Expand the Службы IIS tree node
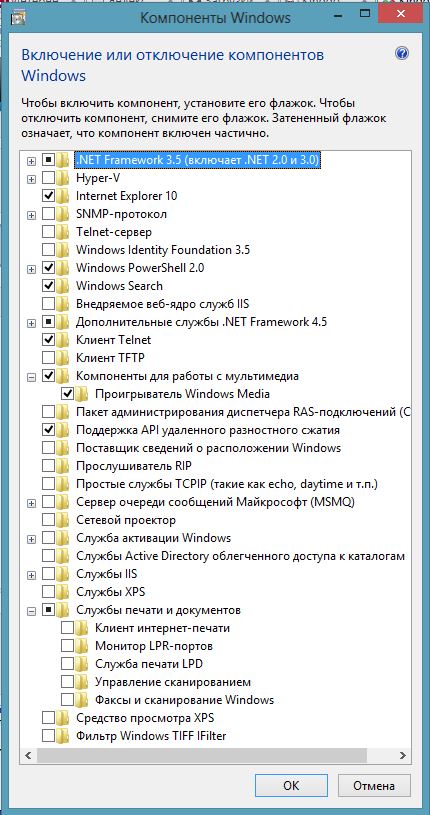 click(x=32, y=574)
